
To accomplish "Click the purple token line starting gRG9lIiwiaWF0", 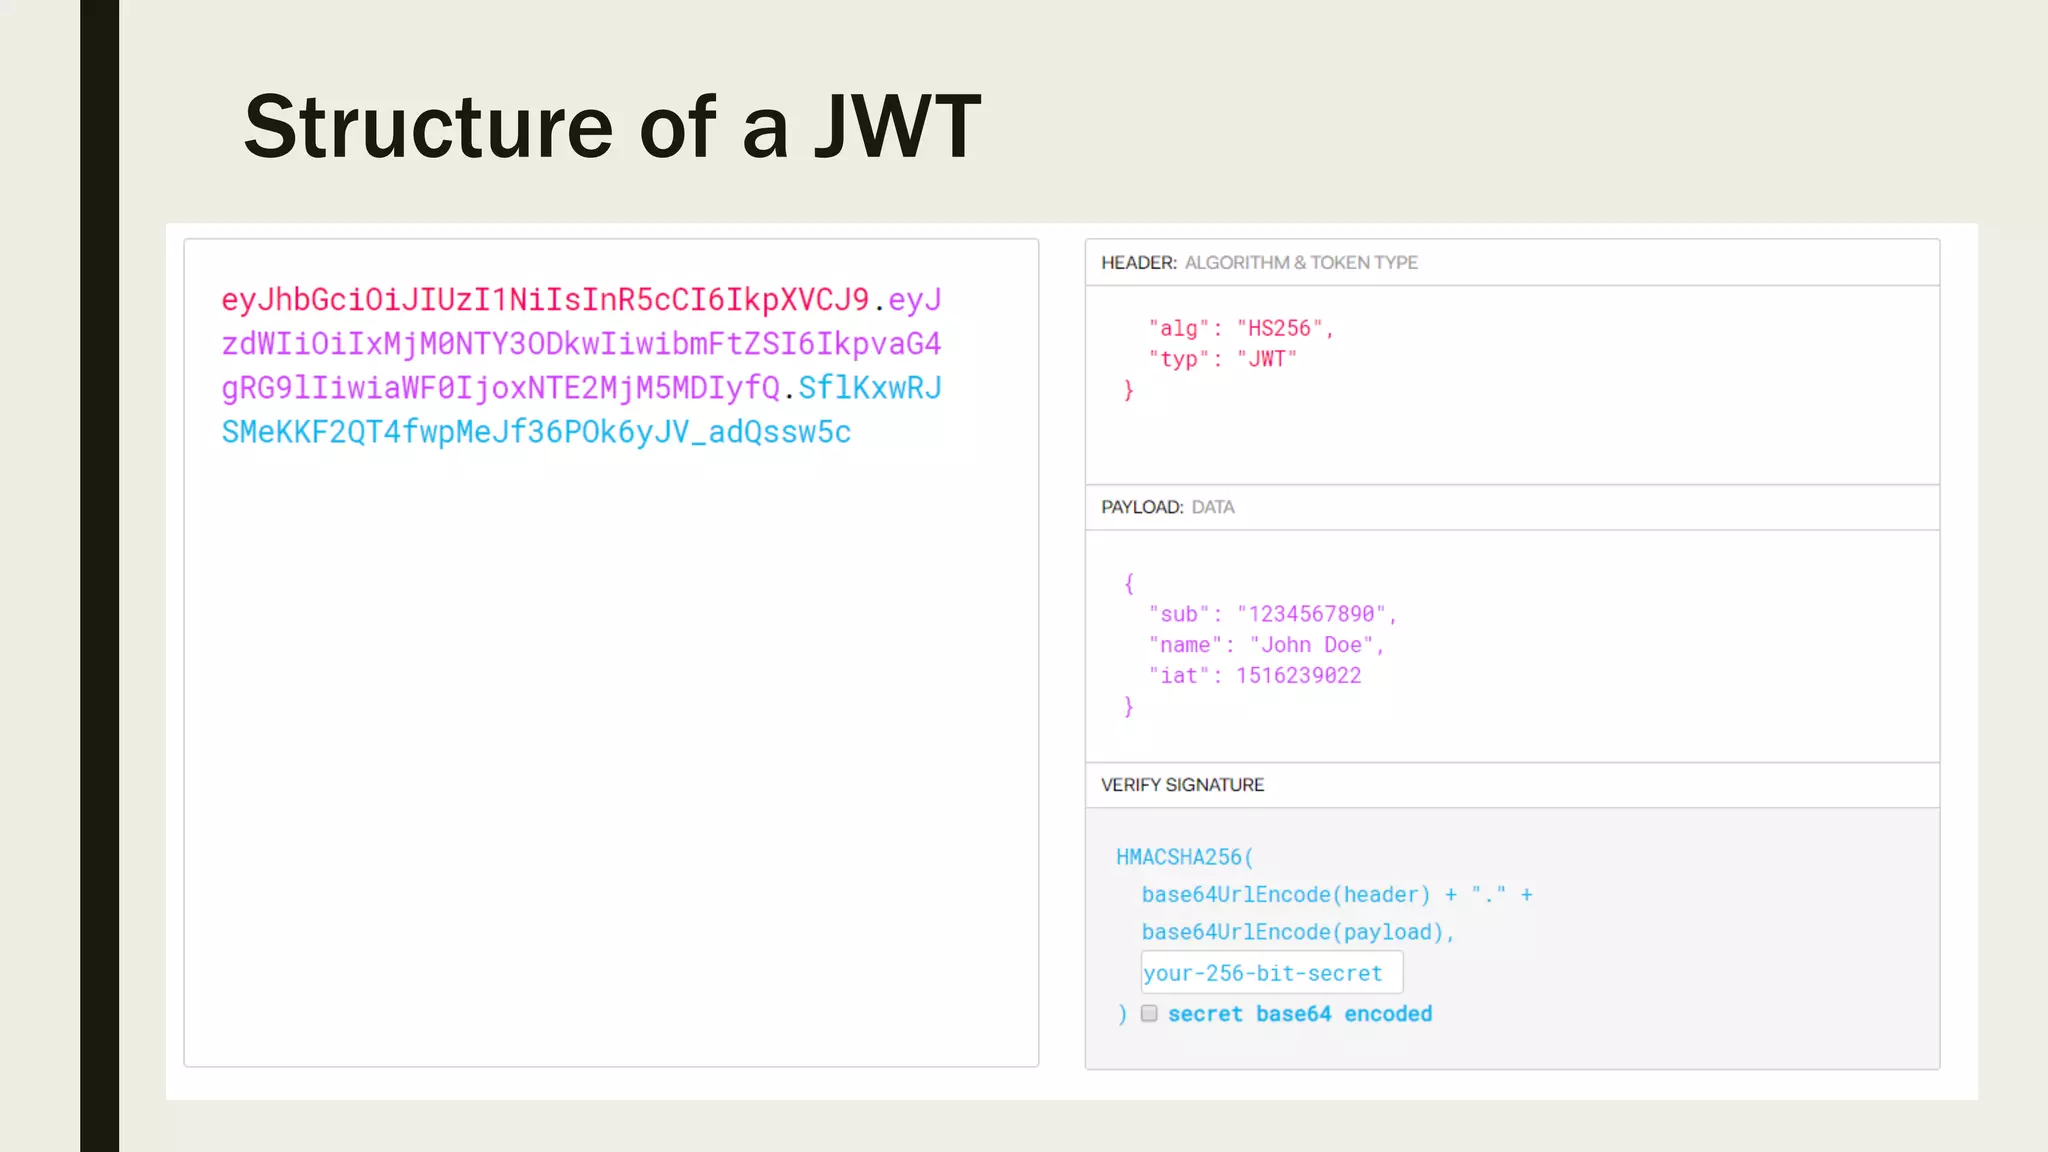I will tap(500, 387).
